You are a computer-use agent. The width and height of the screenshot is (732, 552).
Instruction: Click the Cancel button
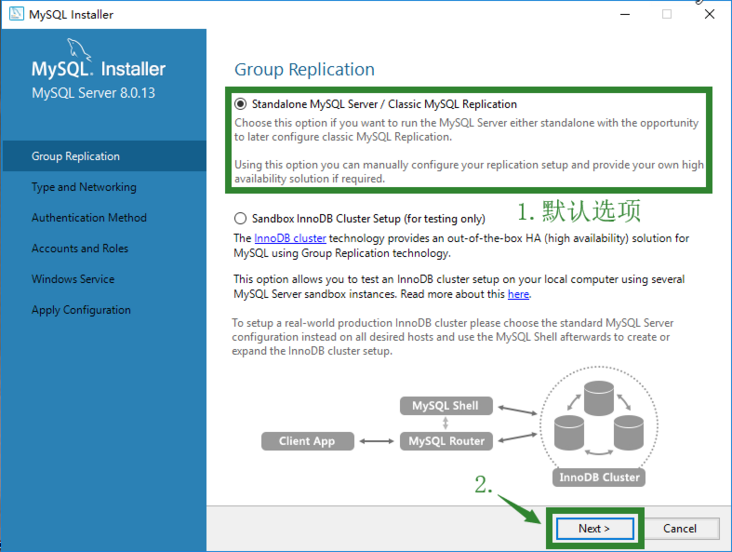(x=680, y=528)
